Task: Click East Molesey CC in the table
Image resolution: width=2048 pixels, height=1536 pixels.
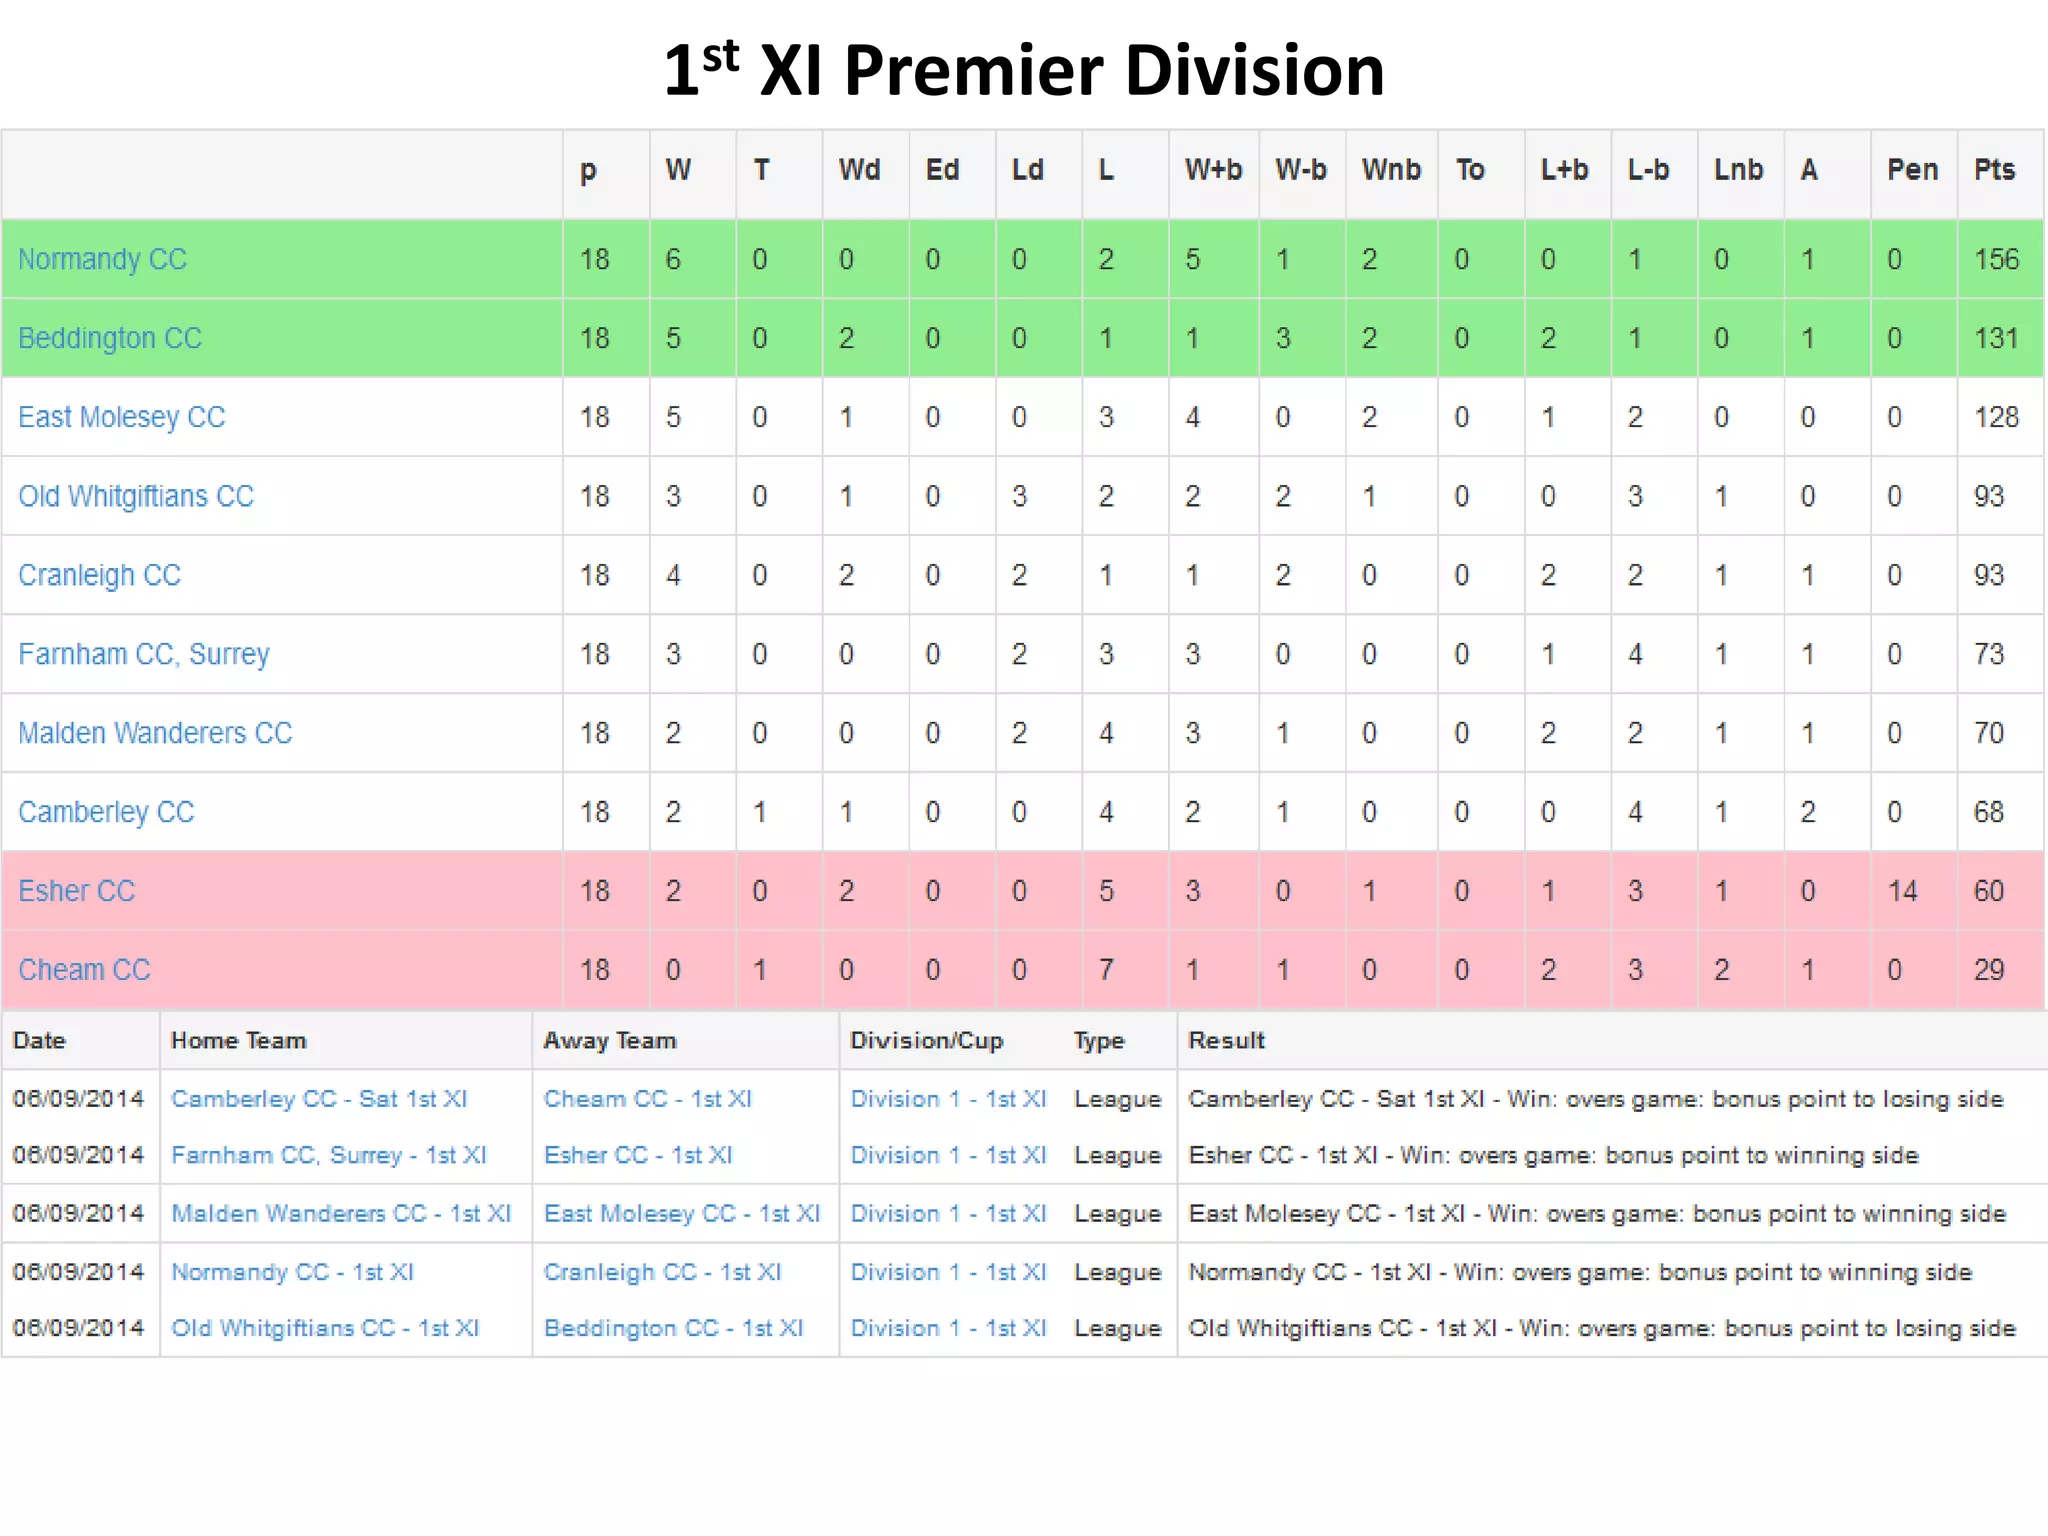Action: click(x=122, y=417)
